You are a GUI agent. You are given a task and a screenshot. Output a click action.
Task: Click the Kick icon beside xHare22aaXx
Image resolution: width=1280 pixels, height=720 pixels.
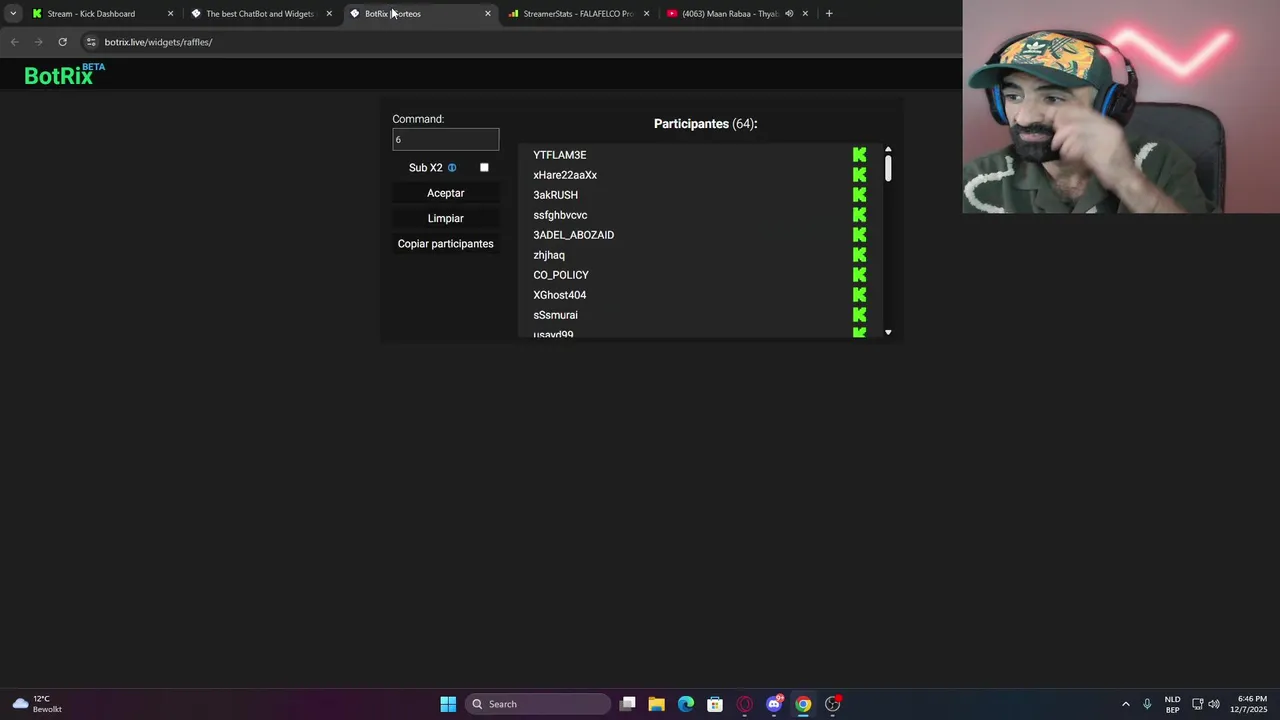tap(859, 175)
